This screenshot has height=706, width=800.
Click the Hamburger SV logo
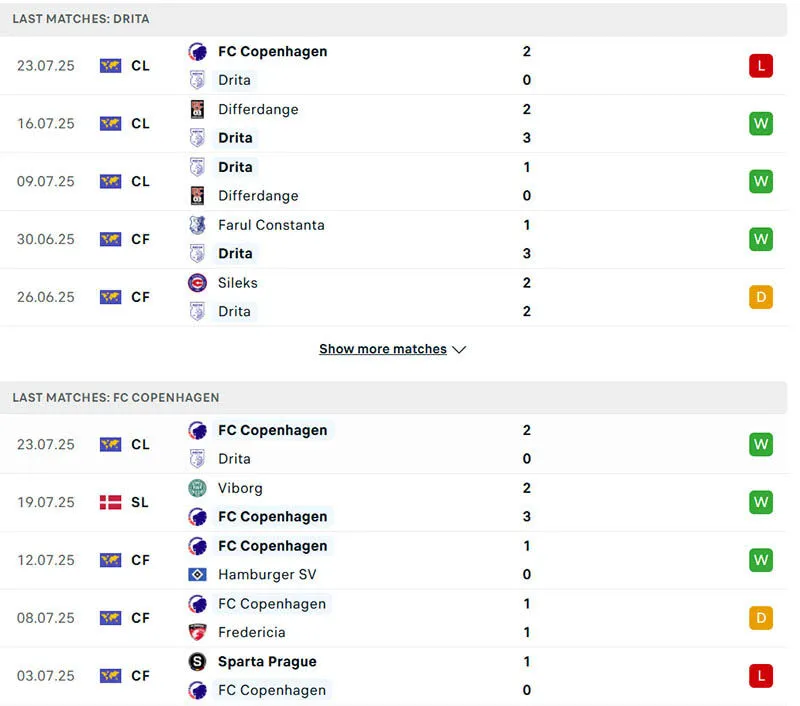[197, 575]
